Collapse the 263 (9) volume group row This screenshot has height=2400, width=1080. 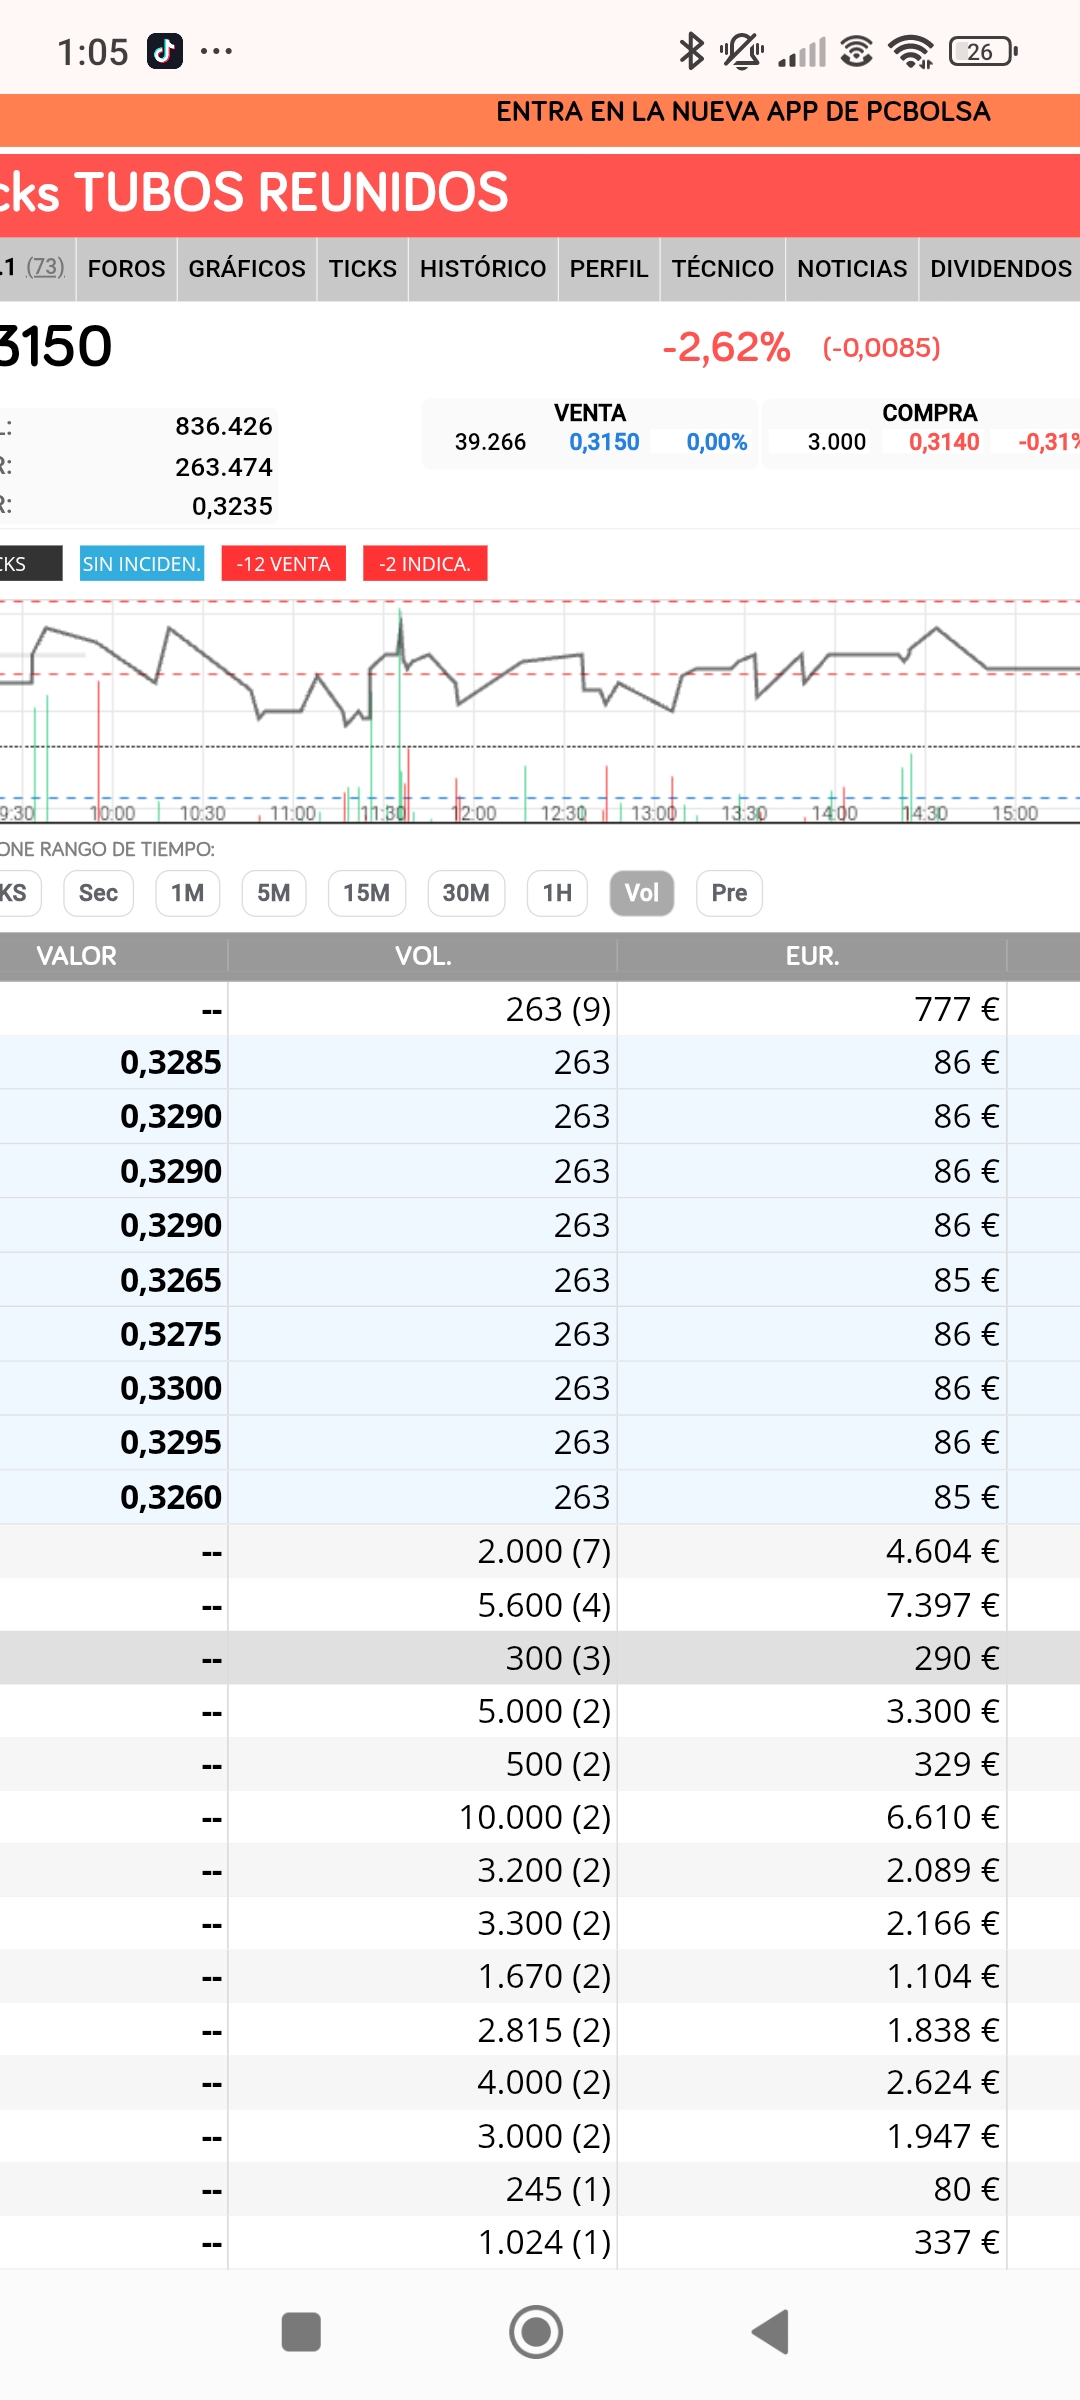540,1009
